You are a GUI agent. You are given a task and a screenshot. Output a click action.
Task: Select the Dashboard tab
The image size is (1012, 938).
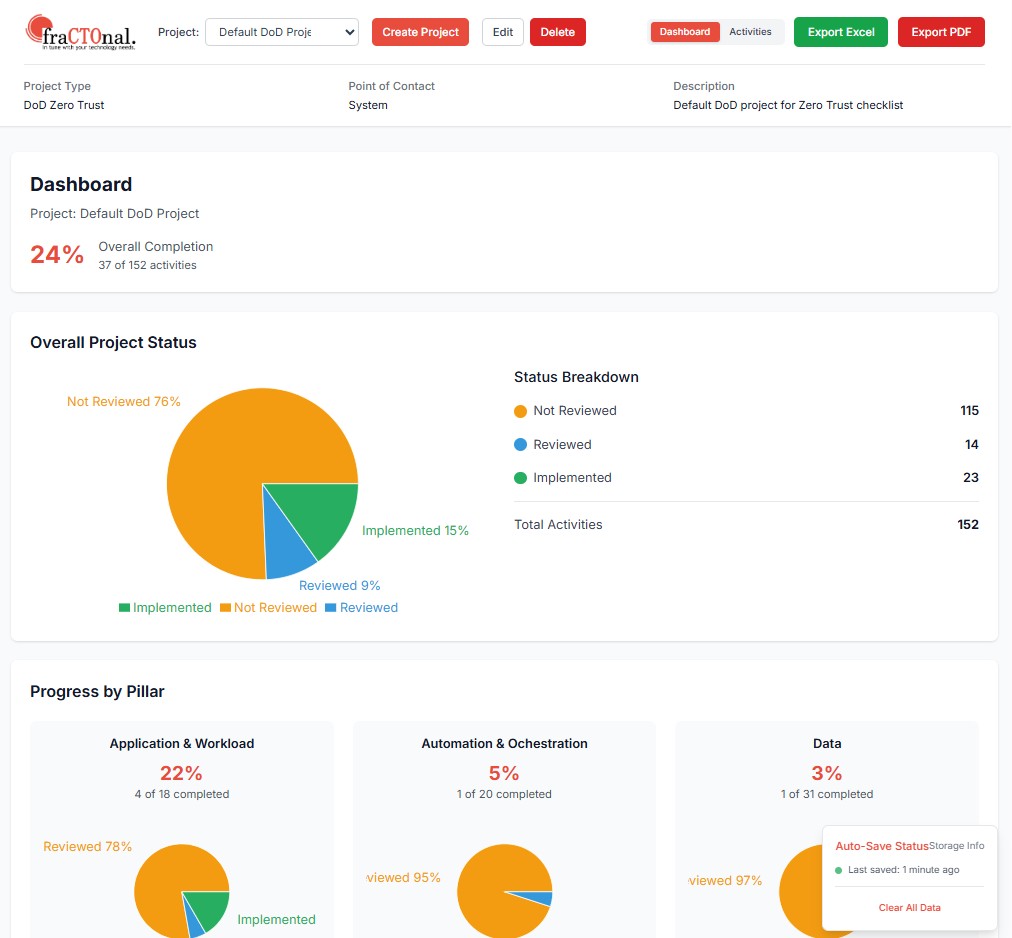tap(684, 31)
